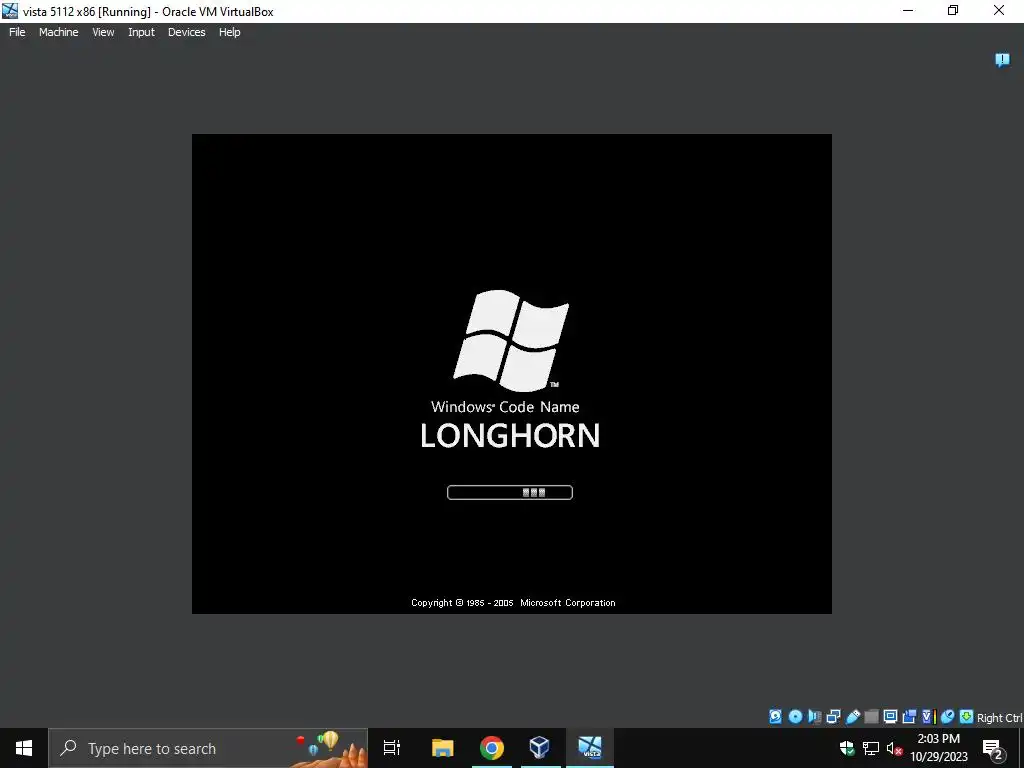Open the Devices menu
Screen dimensions: 1024x768
point(187,32)
